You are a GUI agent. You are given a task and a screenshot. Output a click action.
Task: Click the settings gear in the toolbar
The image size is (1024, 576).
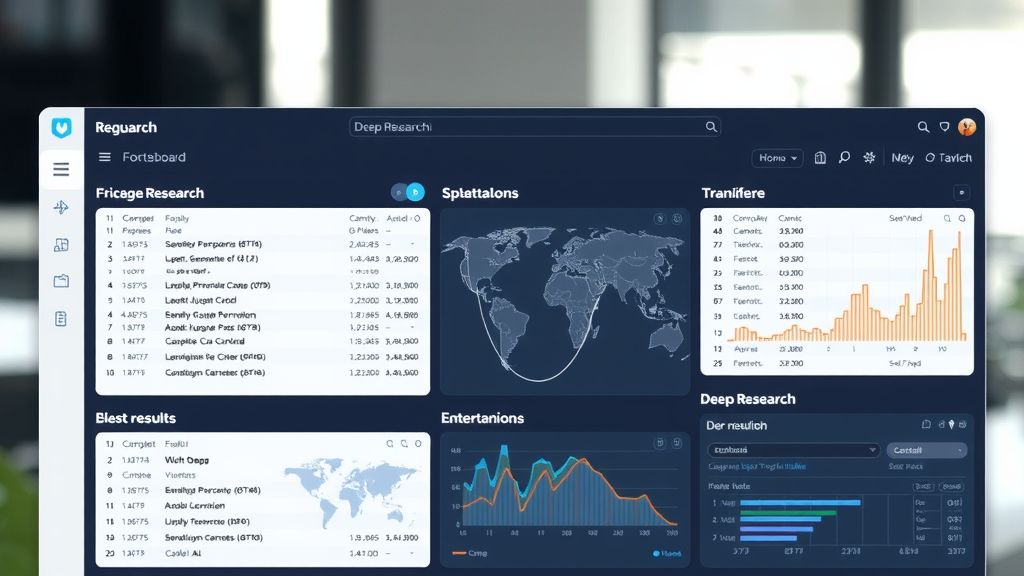coord(869,158)
